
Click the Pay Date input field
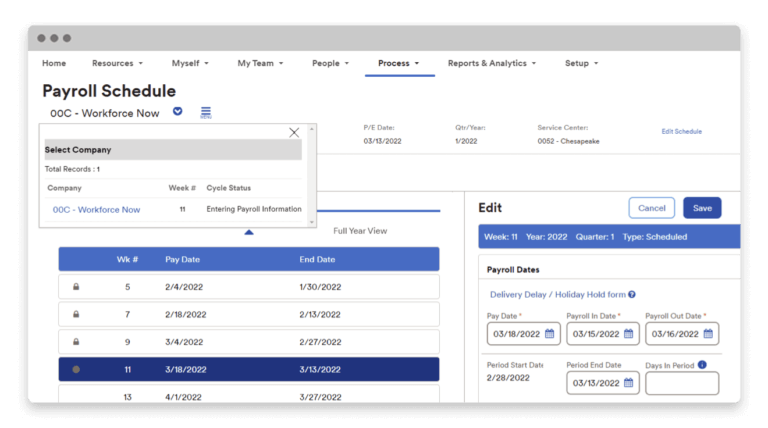tap(524, 334)
